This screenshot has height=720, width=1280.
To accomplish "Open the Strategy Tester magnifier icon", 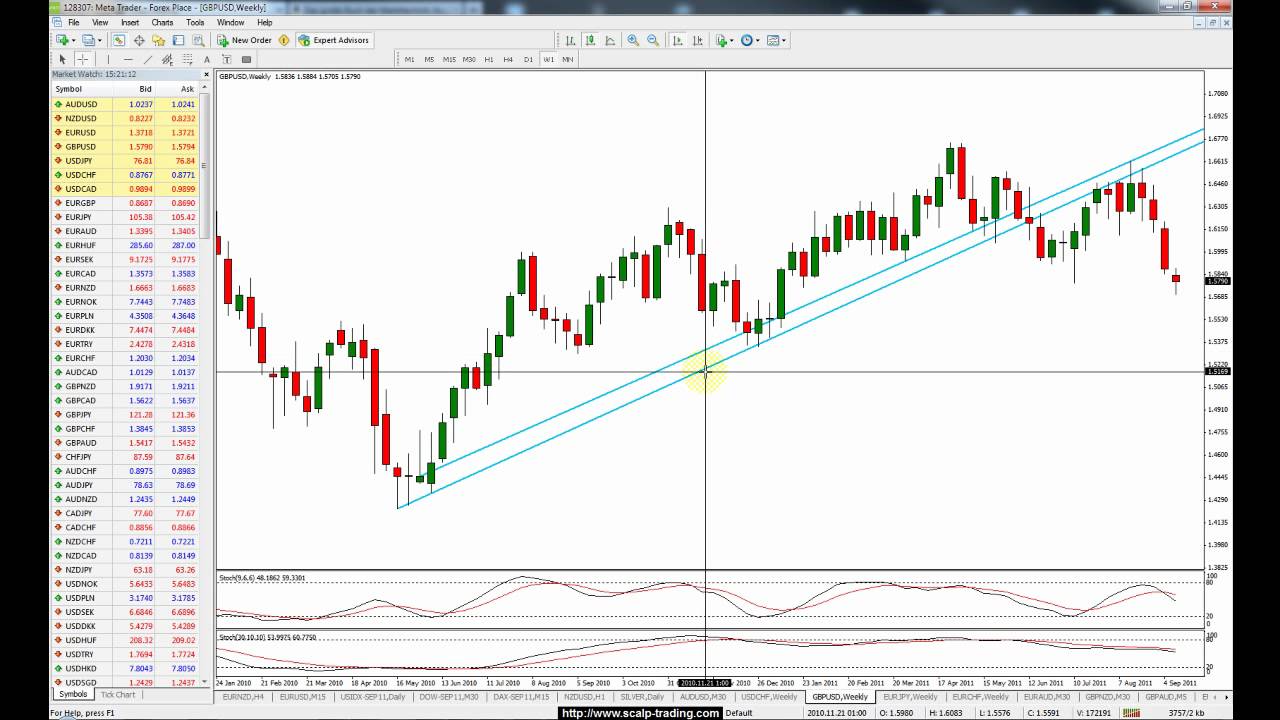I will click(198, 40).
